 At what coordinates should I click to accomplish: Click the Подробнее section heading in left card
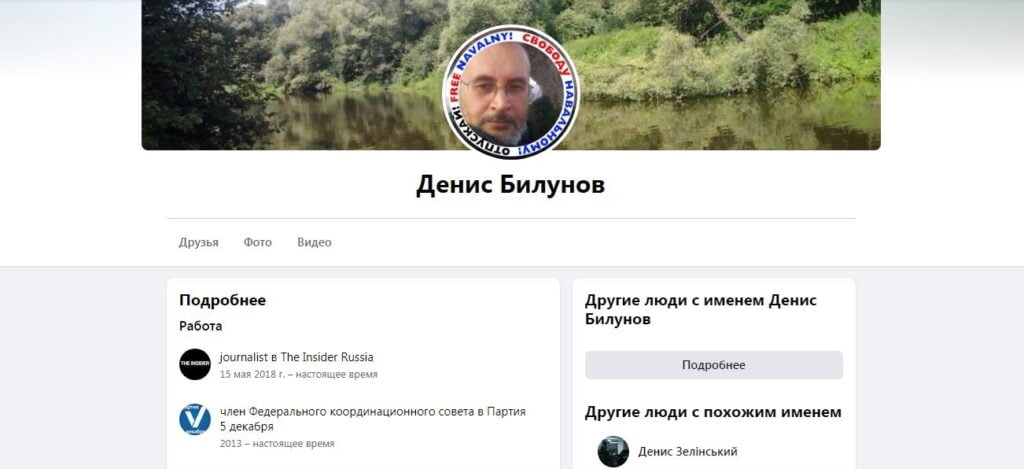[x=223, y=300]
